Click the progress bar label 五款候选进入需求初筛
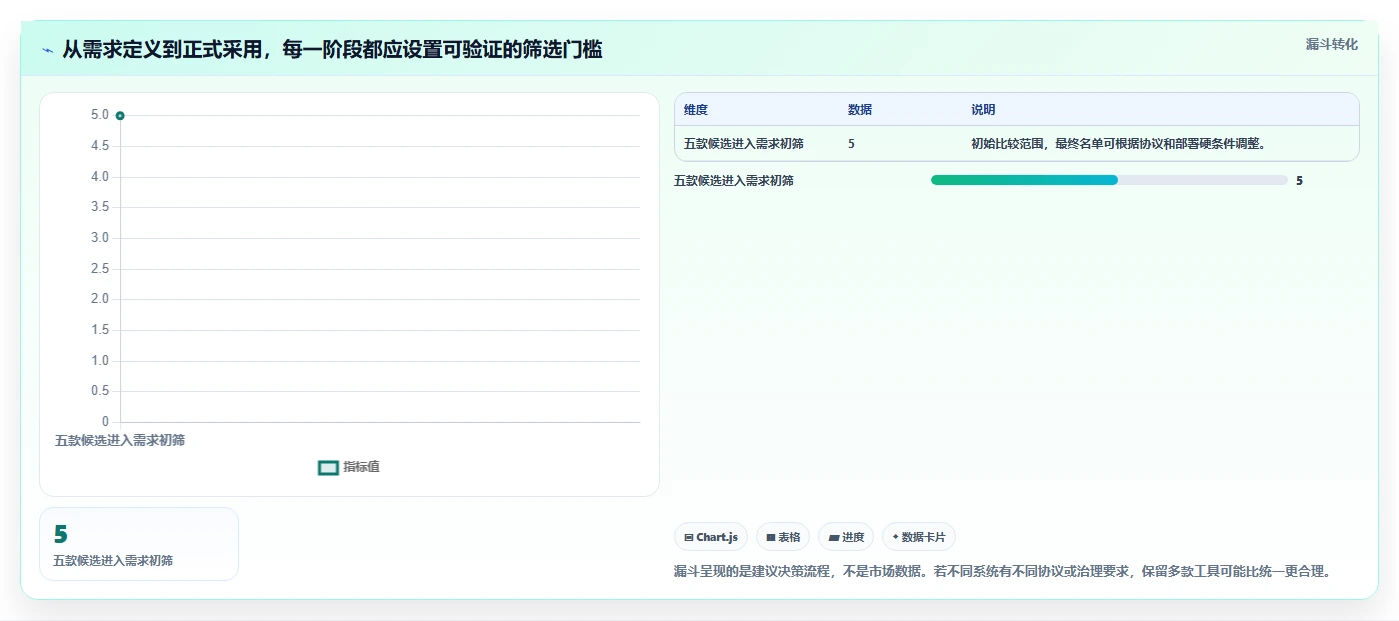Image resolution: width=1399 pixels, height=621 pixels. [734, 181]
